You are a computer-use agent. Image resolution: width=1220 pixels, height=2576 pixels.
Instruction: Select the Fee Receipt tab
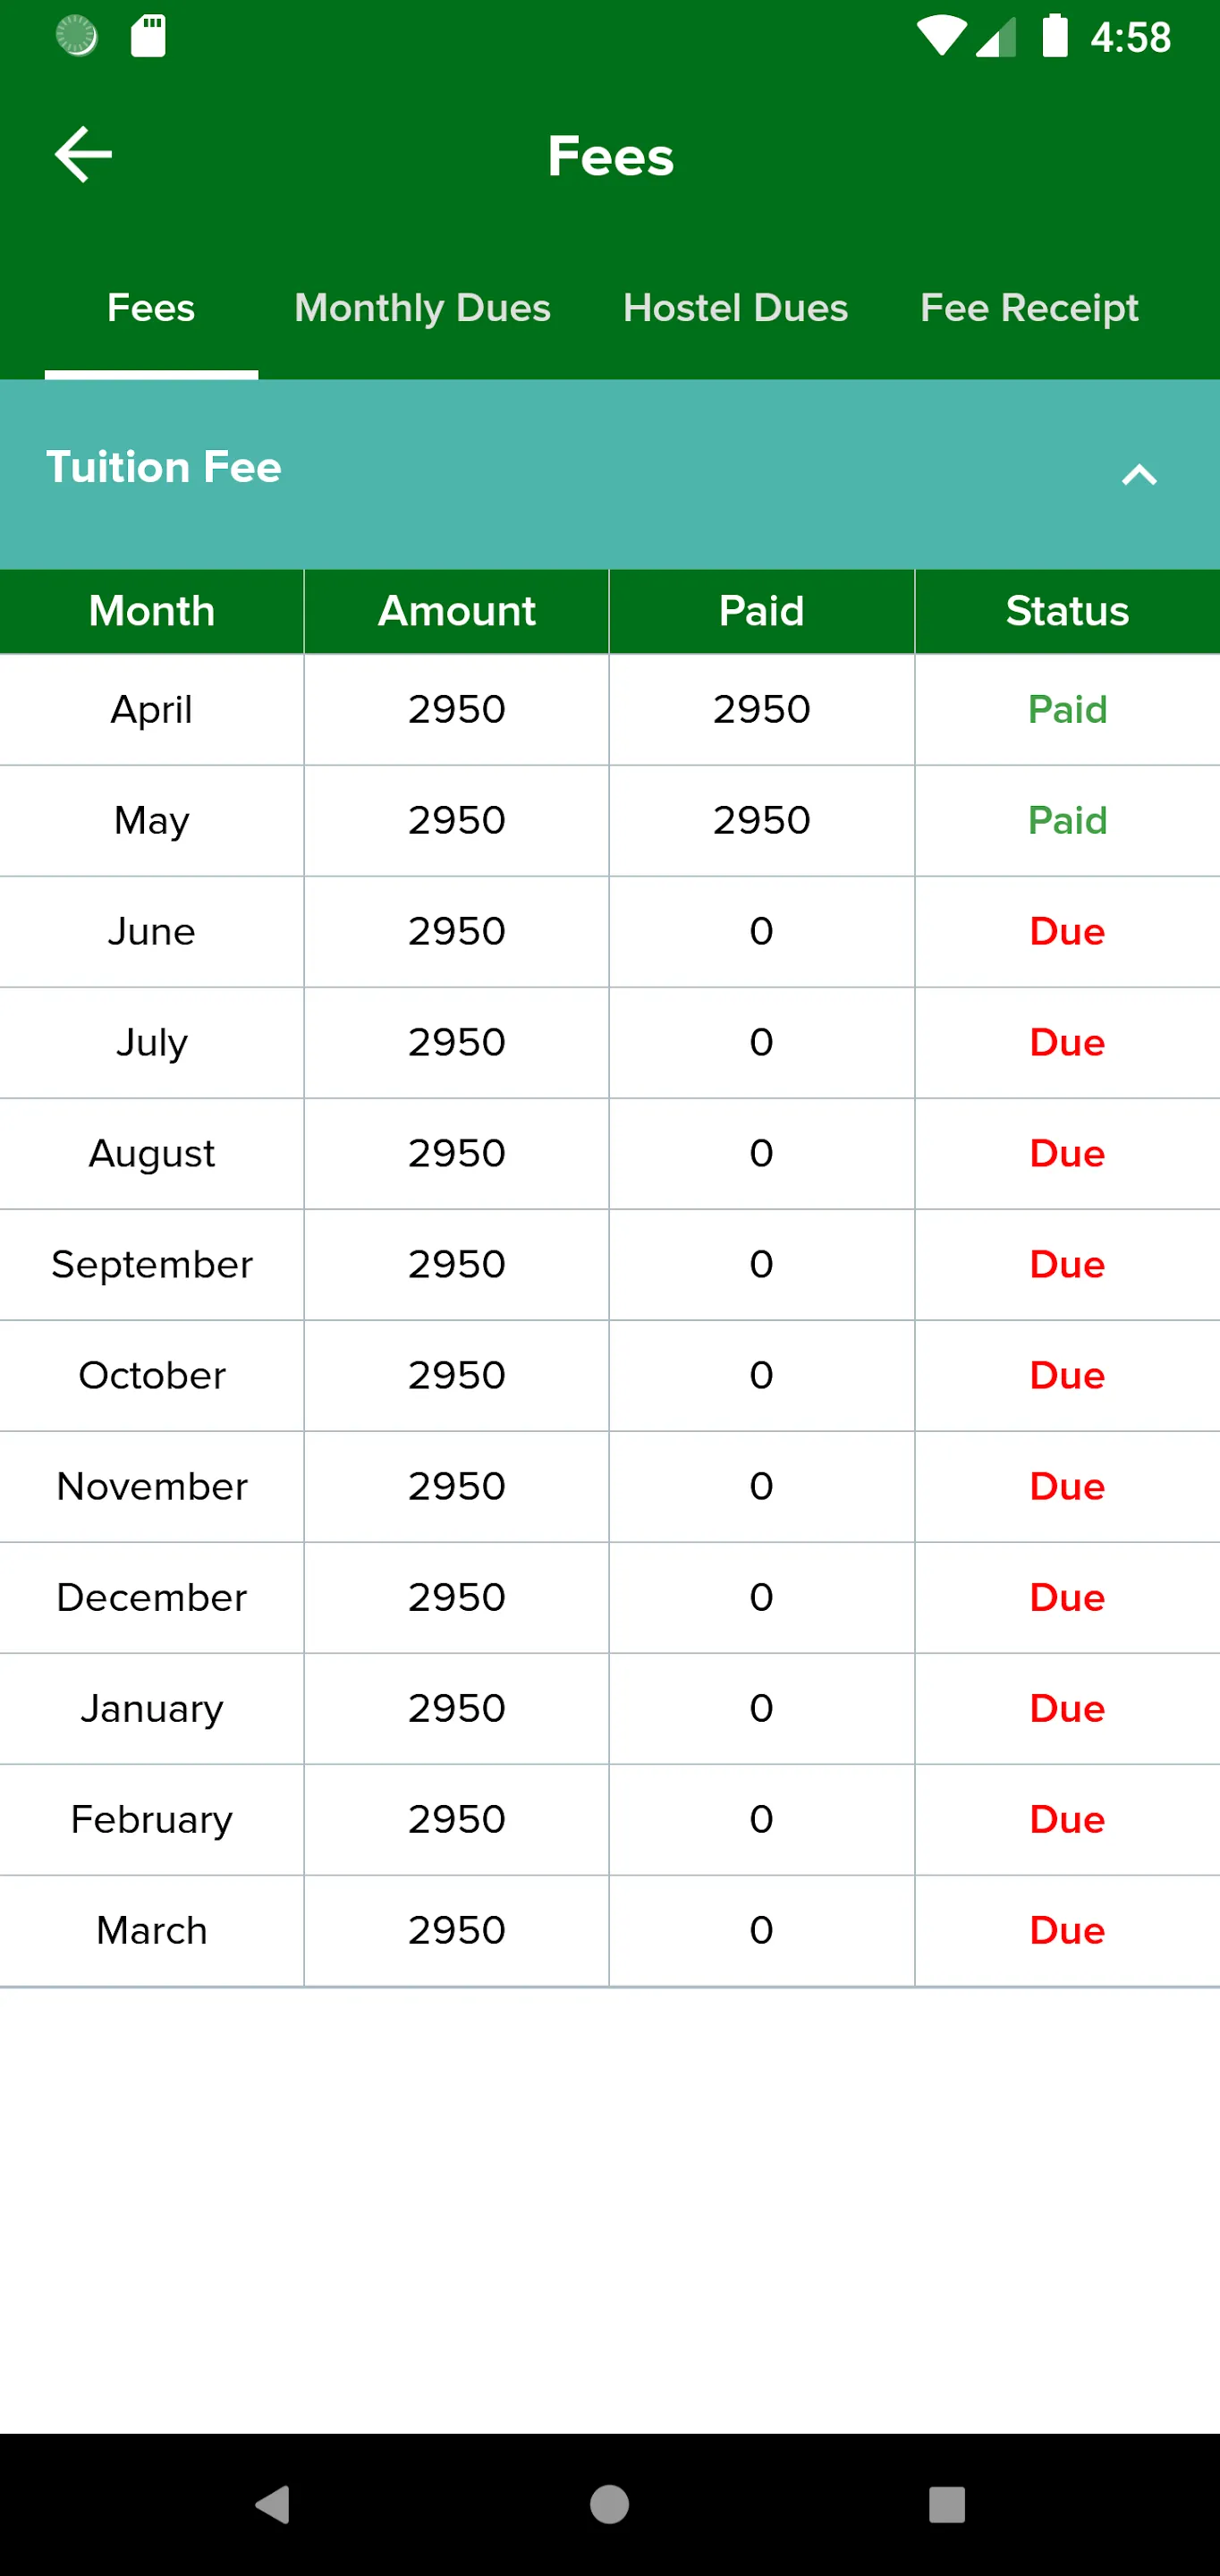1029,308
